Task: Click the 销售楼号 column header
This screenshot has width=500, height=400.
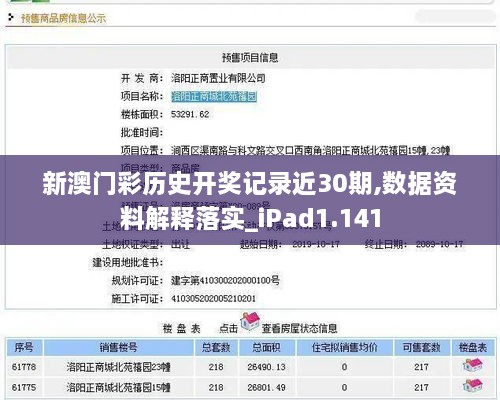Action: [118, 348]
